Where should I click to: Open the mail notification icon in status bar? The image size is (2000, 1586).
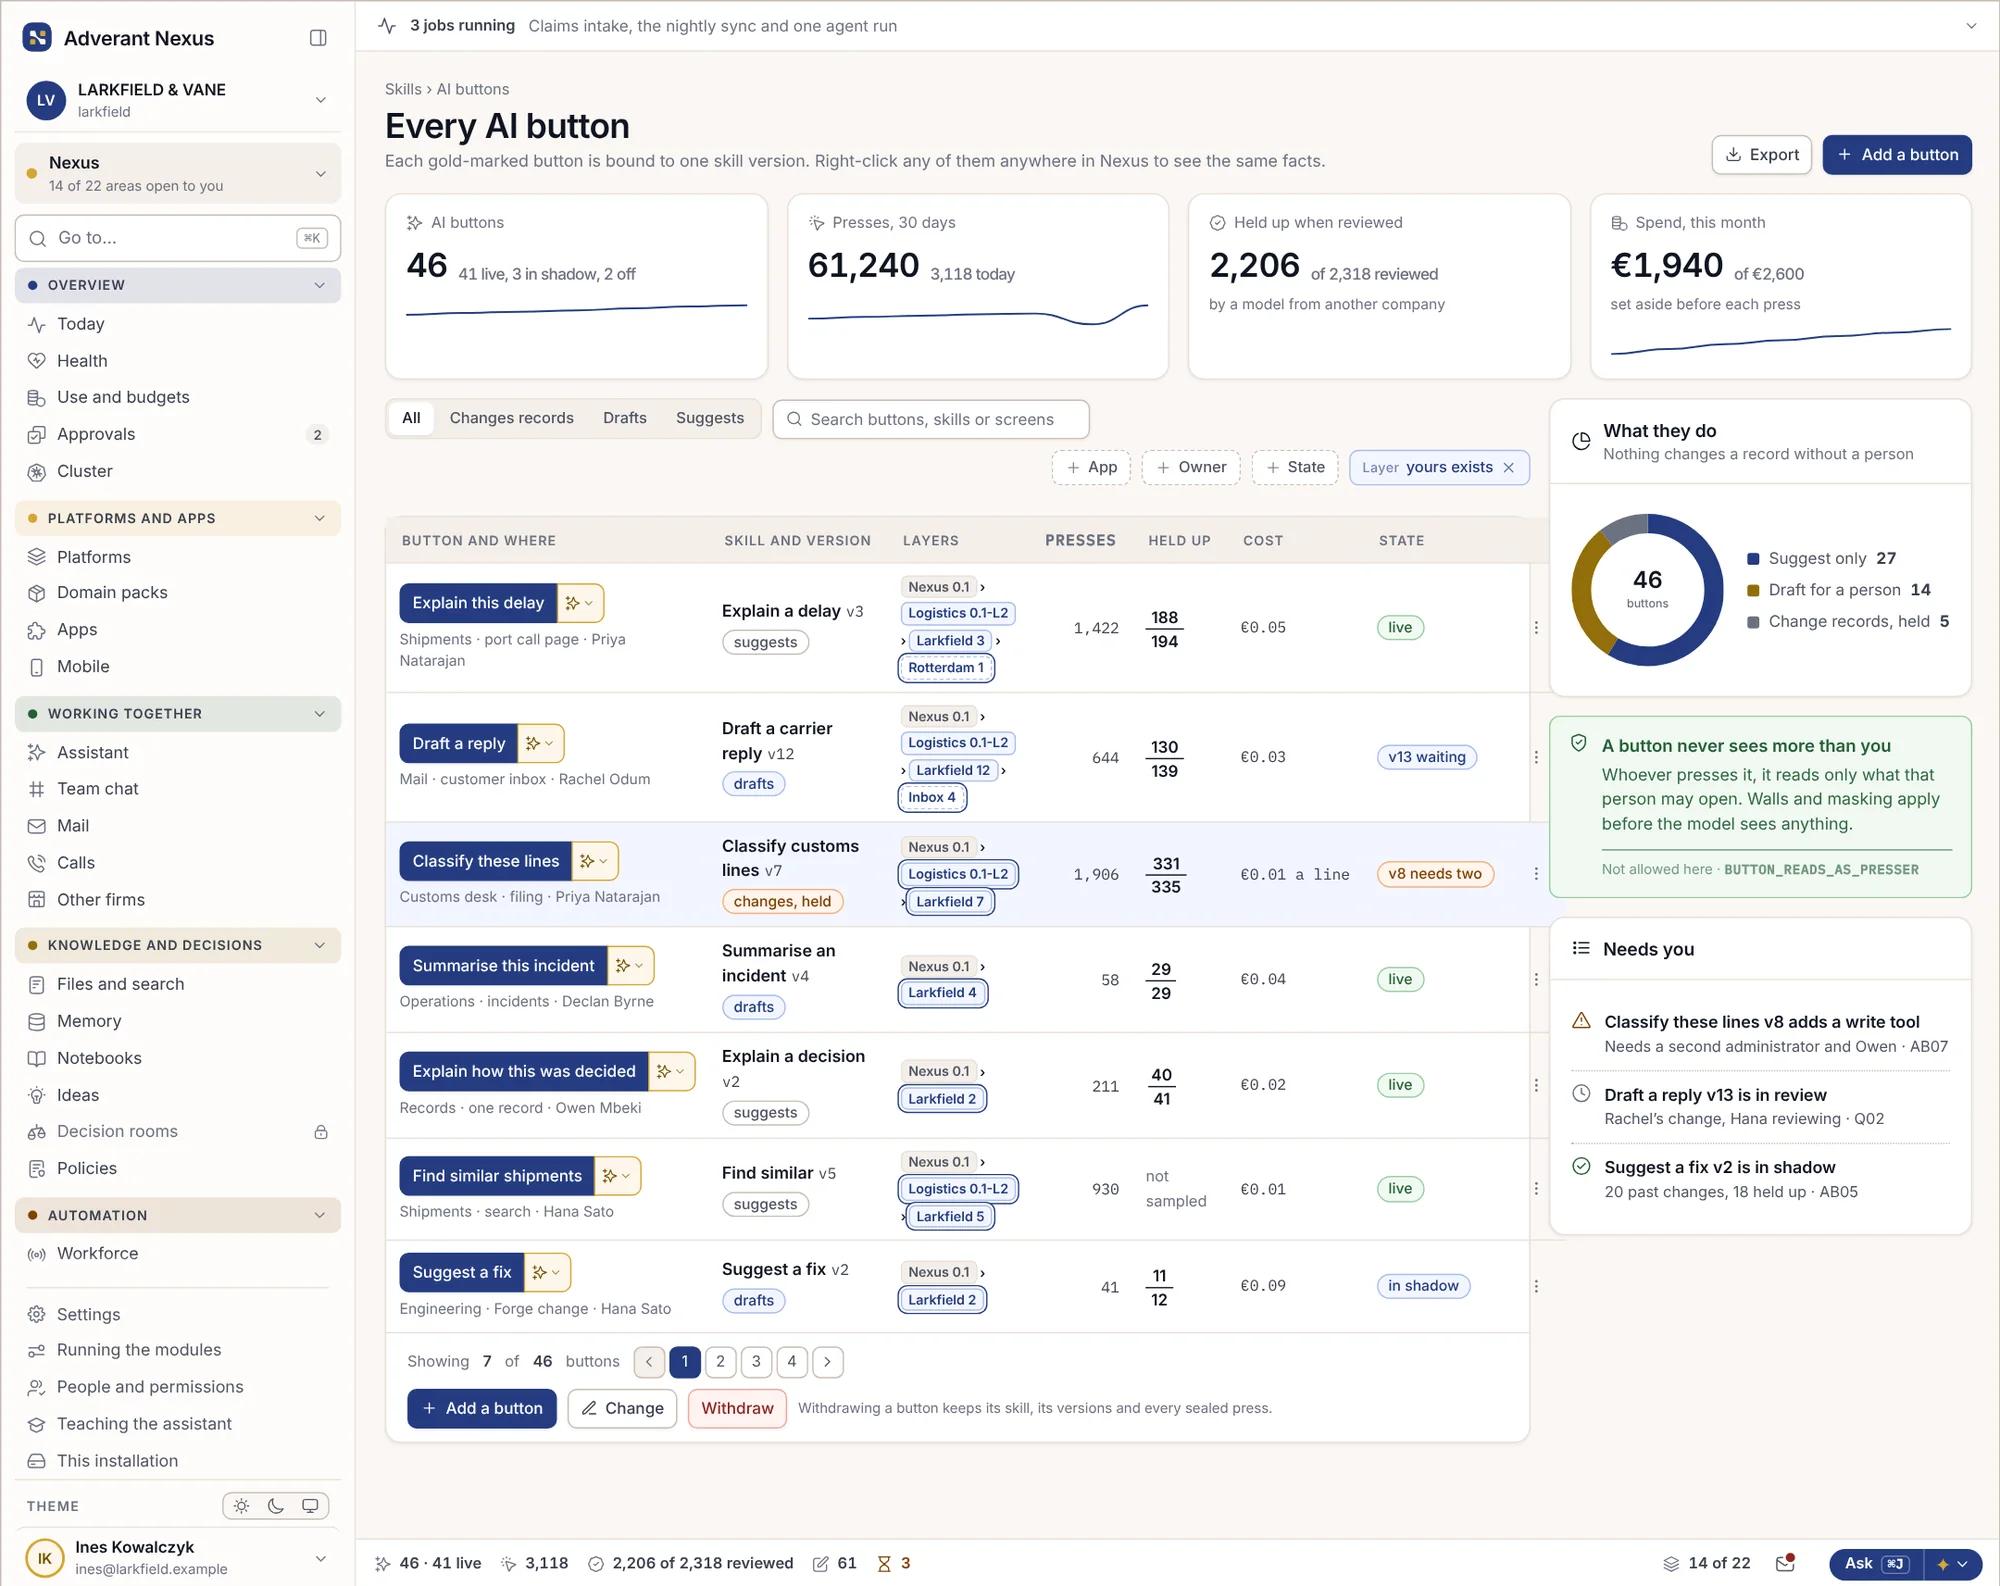1785,1563
